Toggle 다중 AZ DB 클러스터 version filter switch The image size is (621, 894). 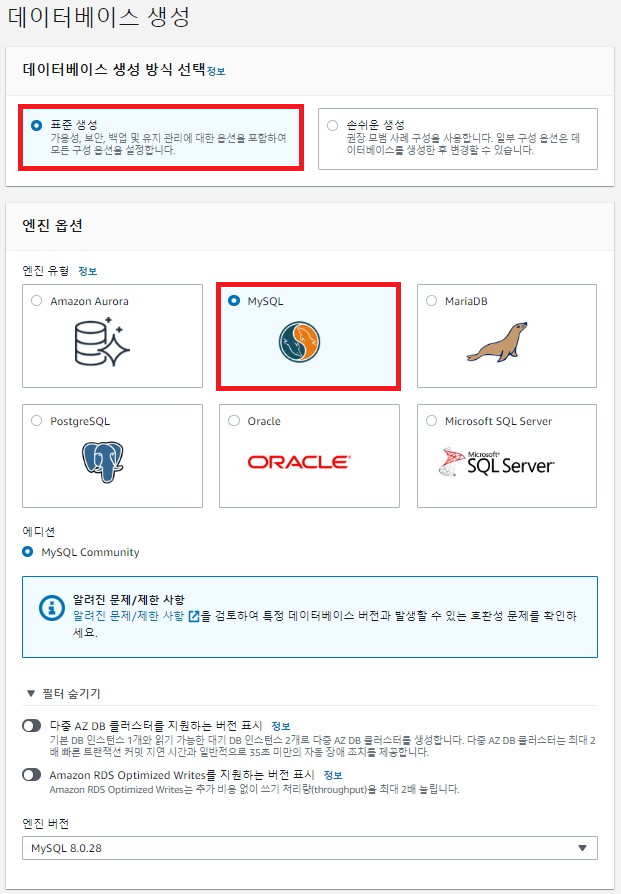coord(31,726)
